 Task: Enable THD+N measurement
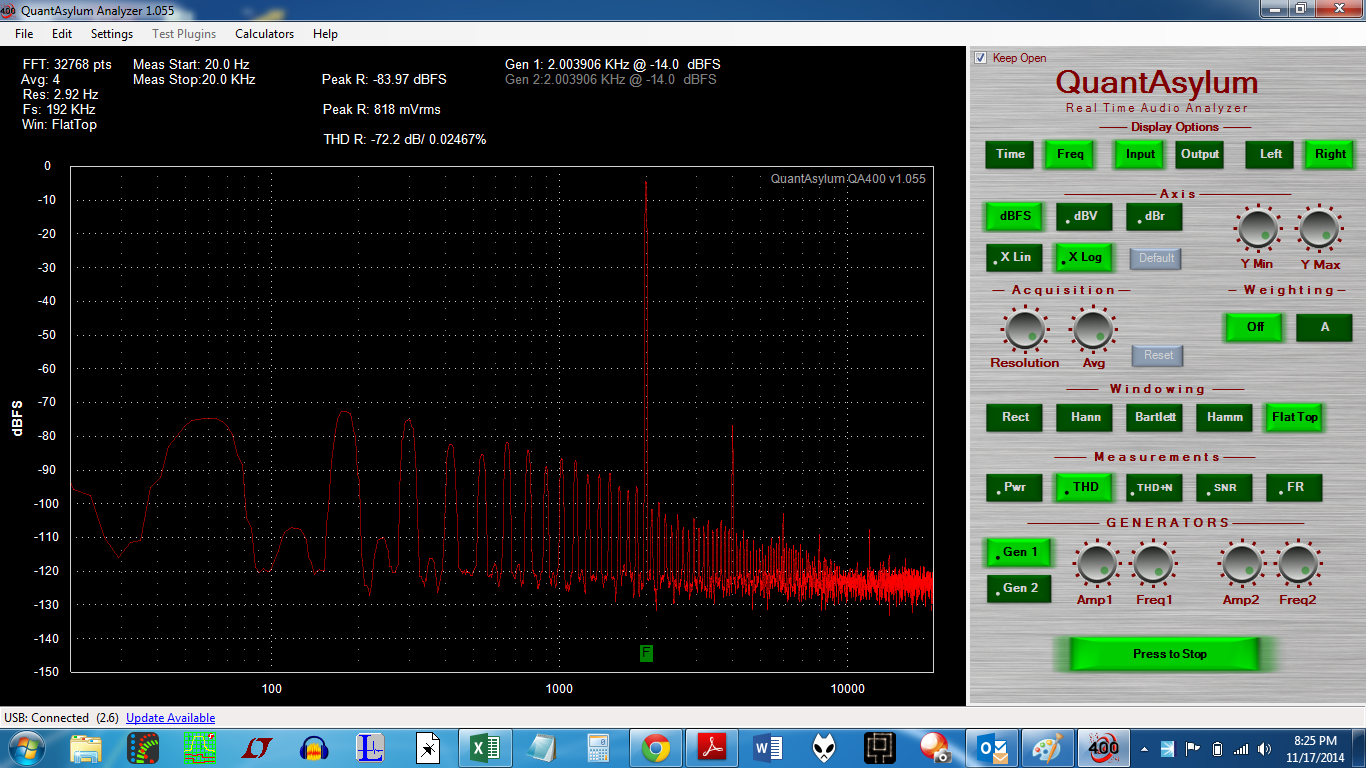(1154, 488)
